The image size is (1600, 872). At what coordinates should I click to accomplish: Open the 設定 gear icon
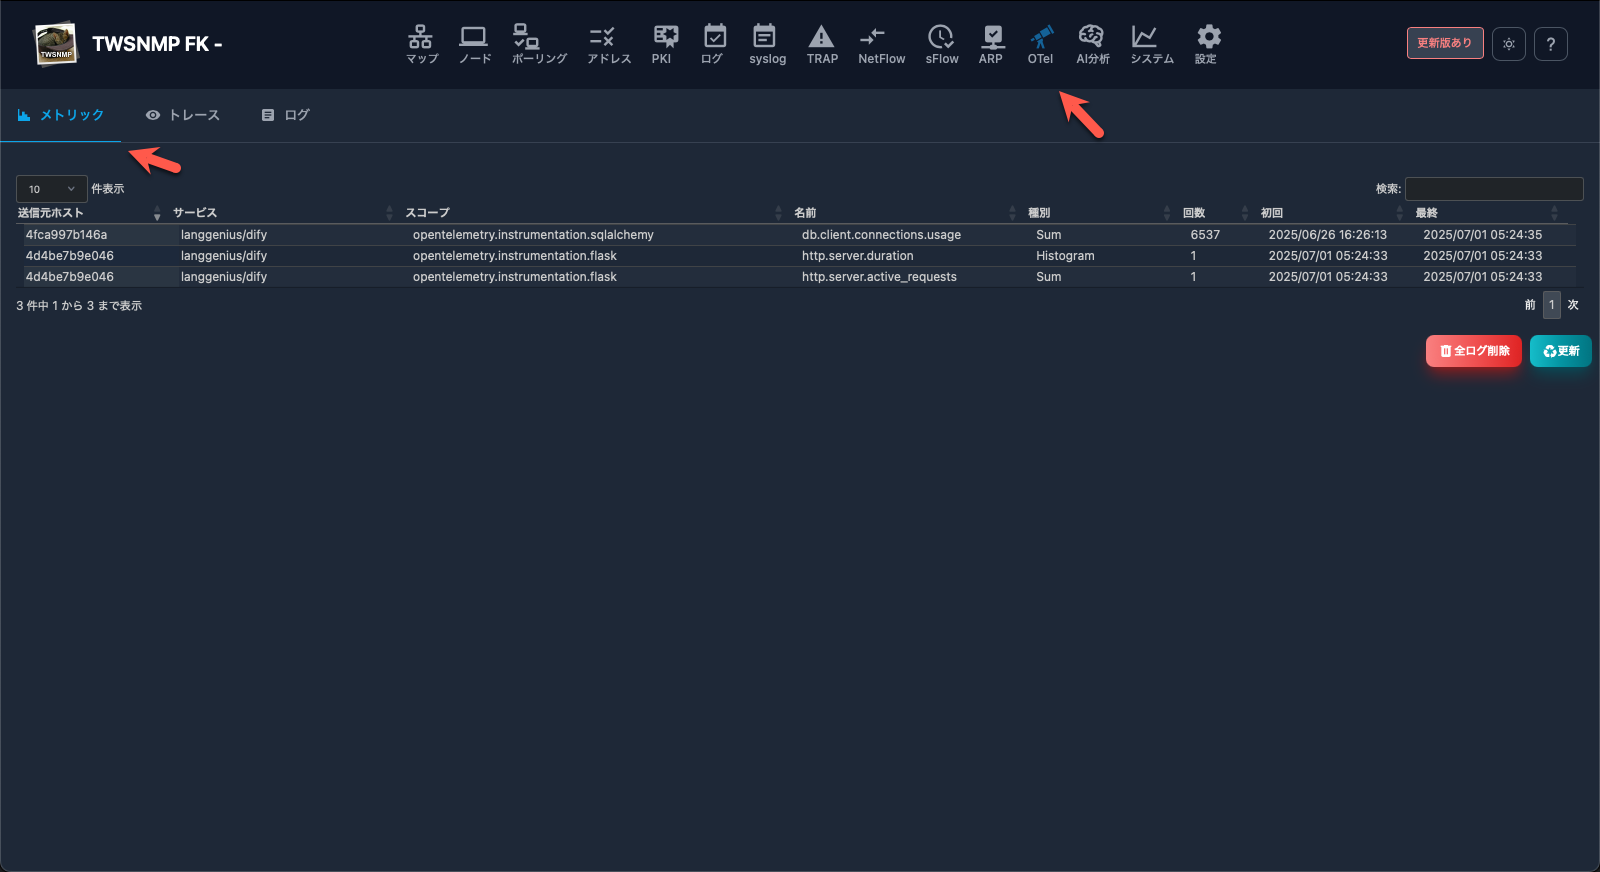coord(1207,44)
